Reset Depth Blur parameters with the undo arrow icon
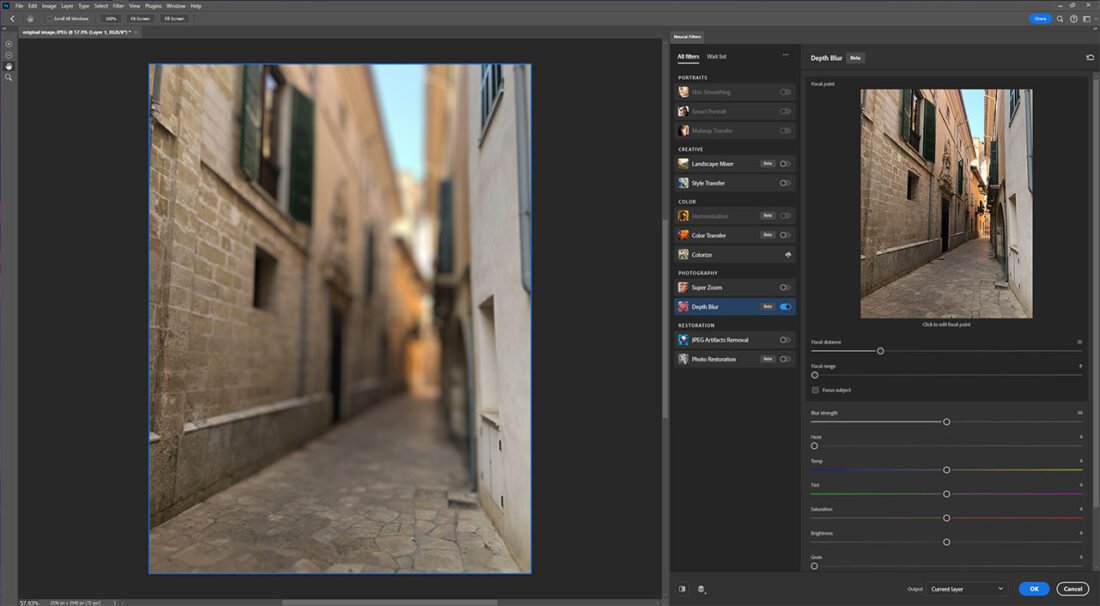Viewport: 1100px width, 606px height. pos(1089,58)
